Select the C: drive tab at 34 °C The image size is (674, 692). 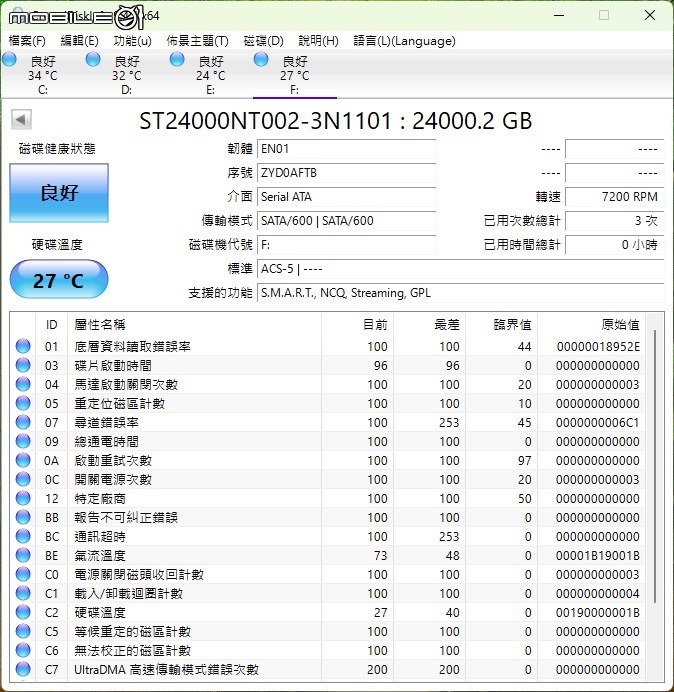[x=42, y=75]
